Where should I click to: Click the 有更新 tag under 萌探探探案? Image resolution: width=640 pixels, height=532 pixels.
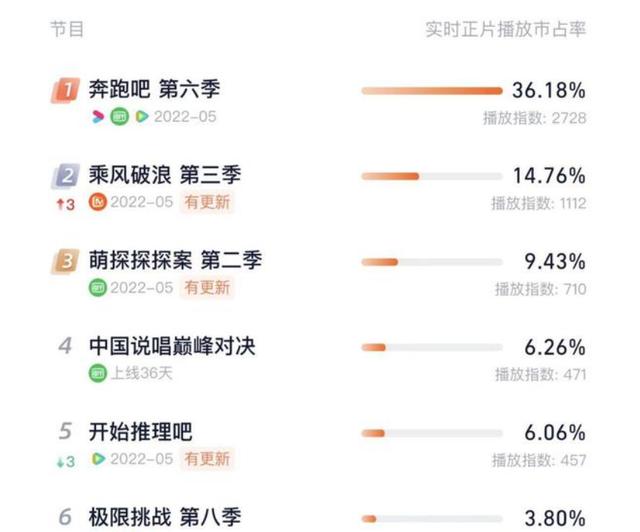click(207, 288)
